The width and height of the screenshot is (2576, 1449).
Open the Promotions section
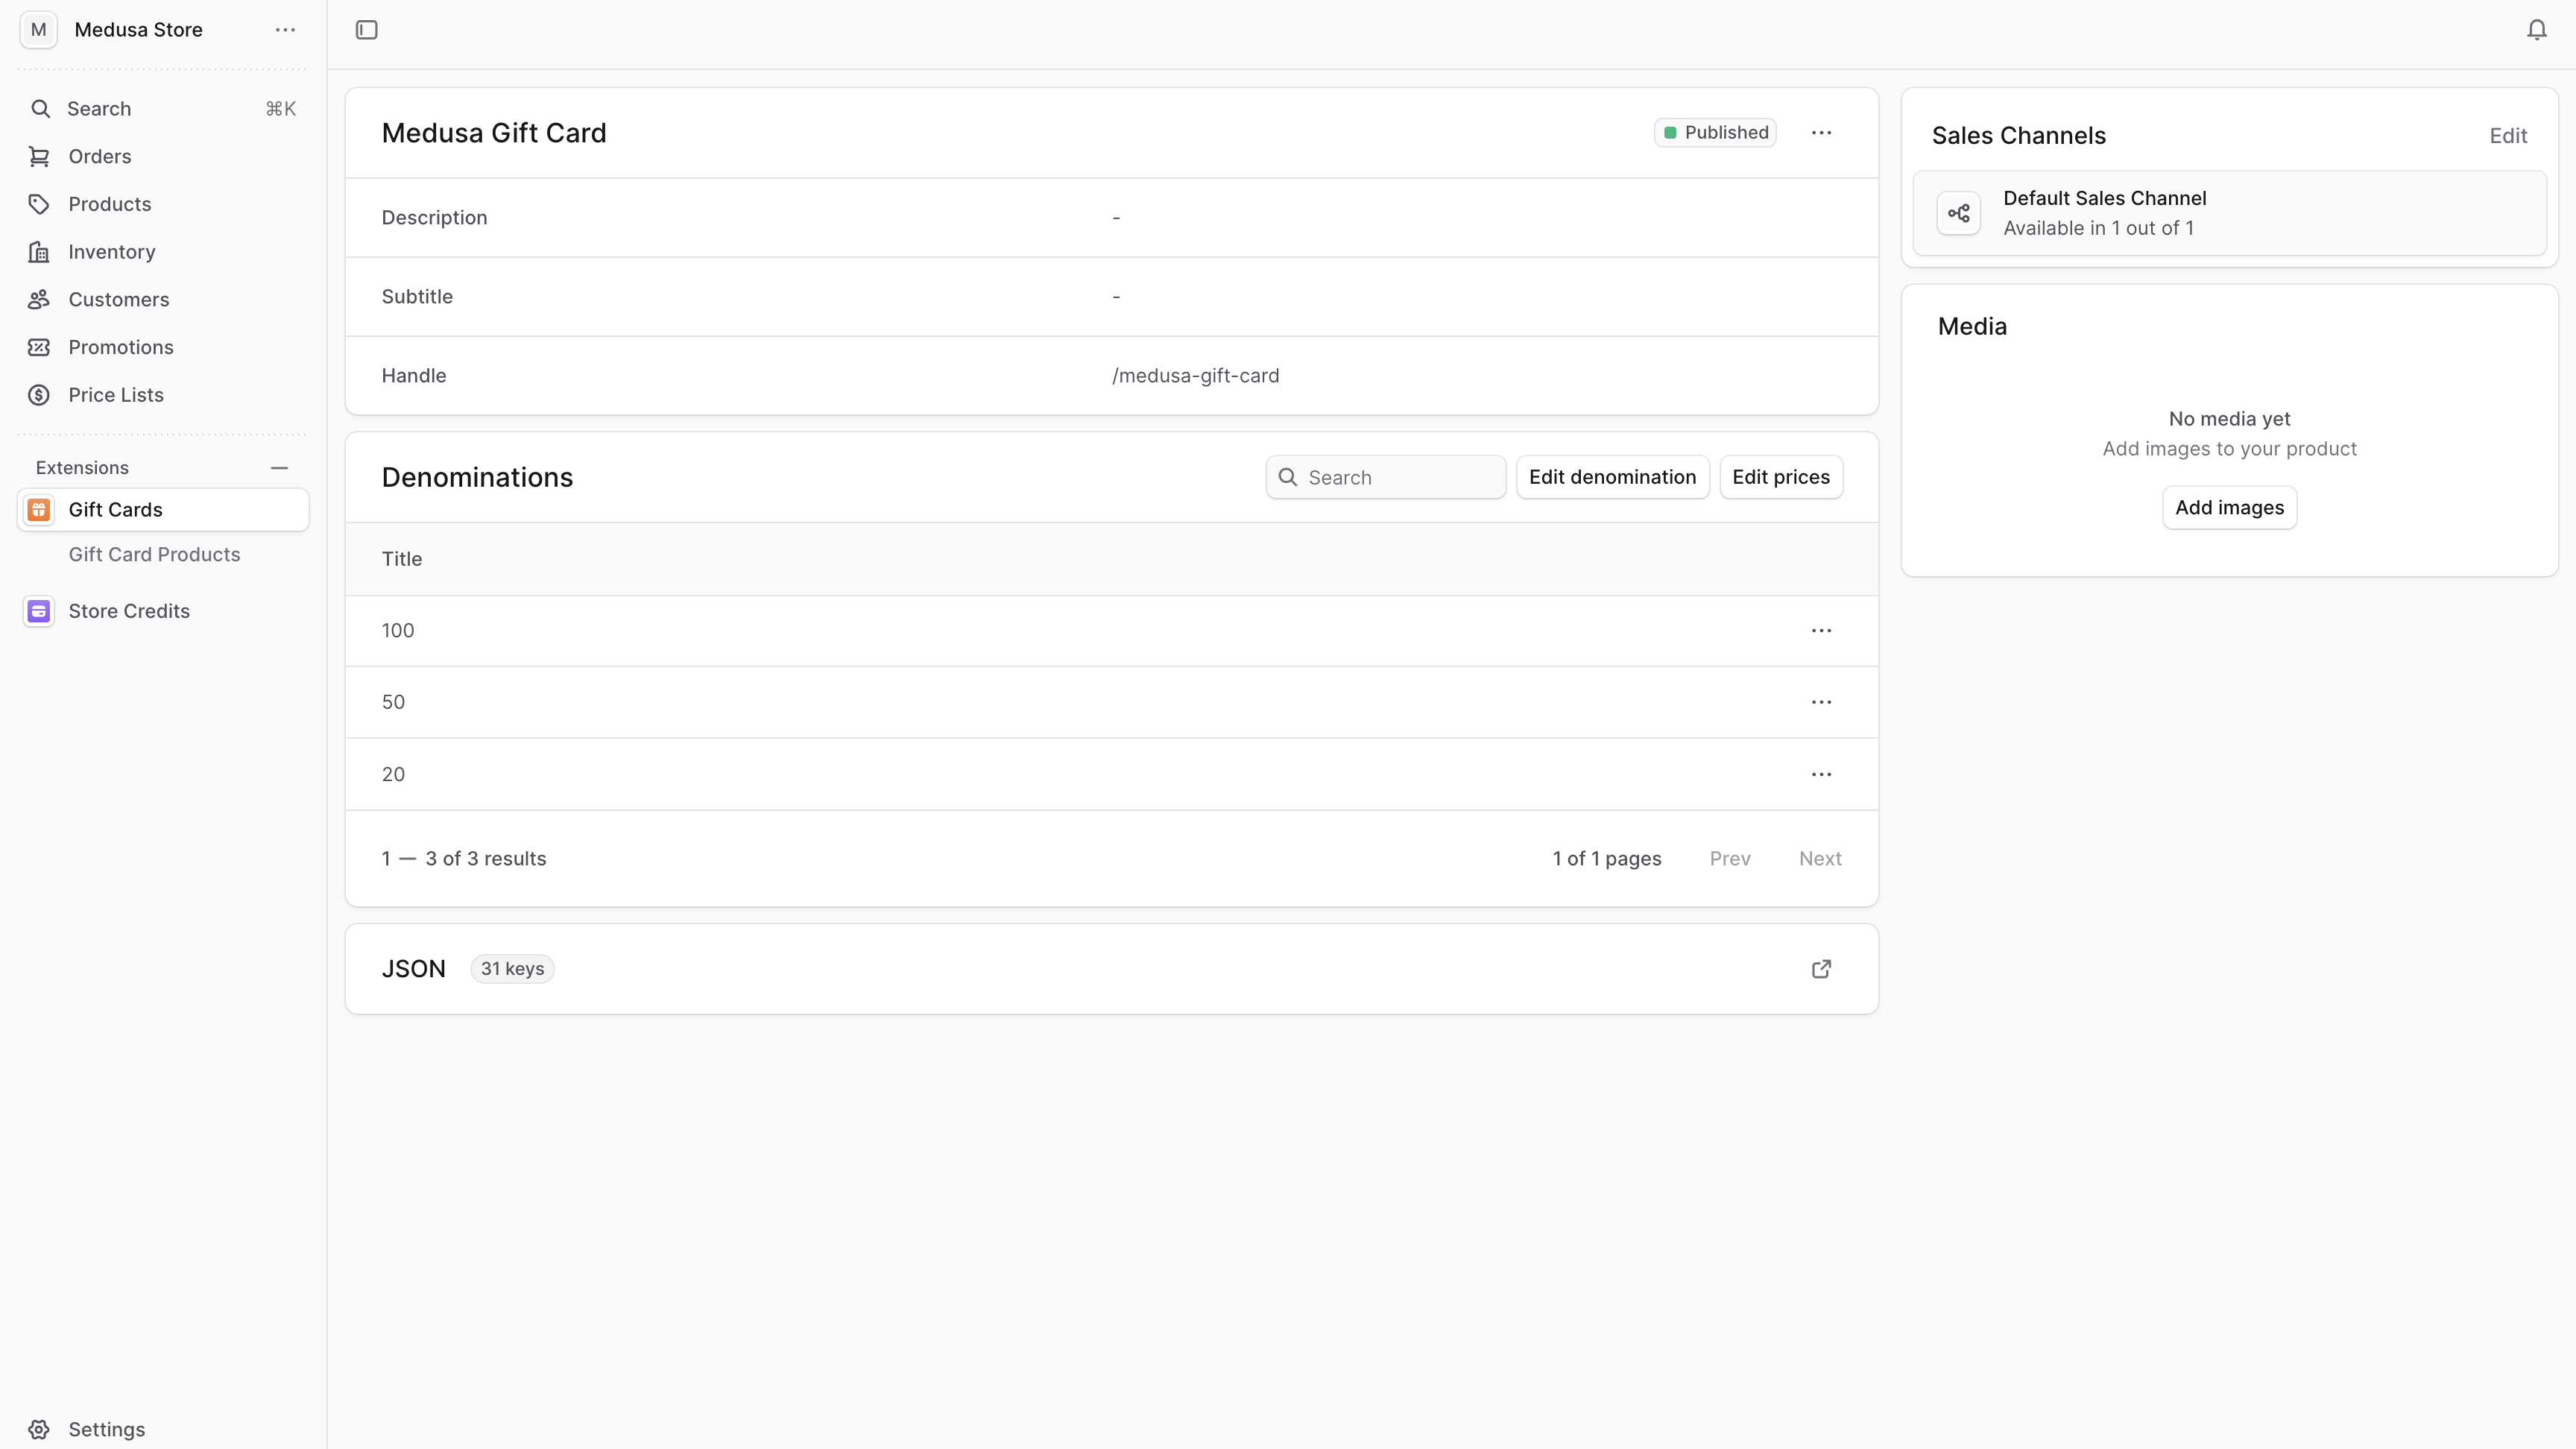click(x=120, y=347)
